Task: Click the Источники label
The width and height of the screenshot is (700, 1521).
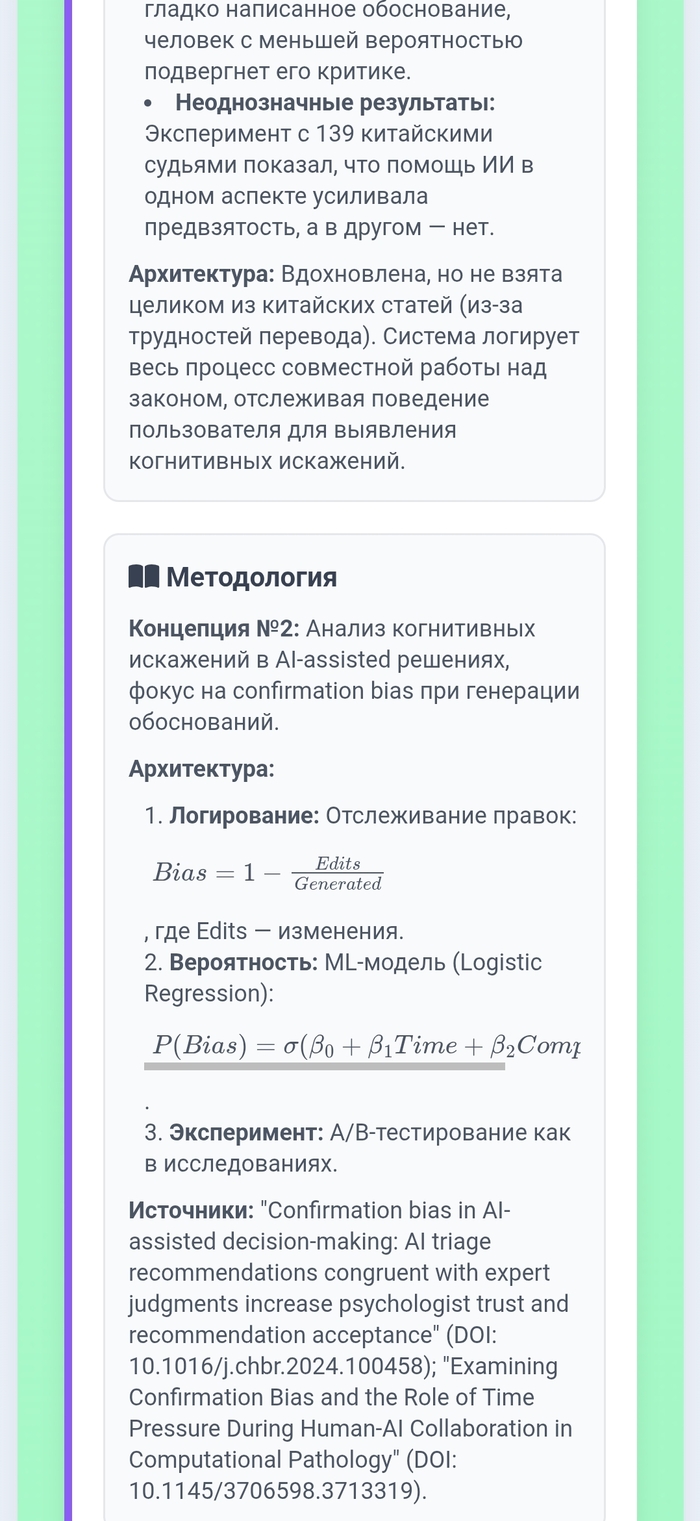Action: [x=191, y=1211]
